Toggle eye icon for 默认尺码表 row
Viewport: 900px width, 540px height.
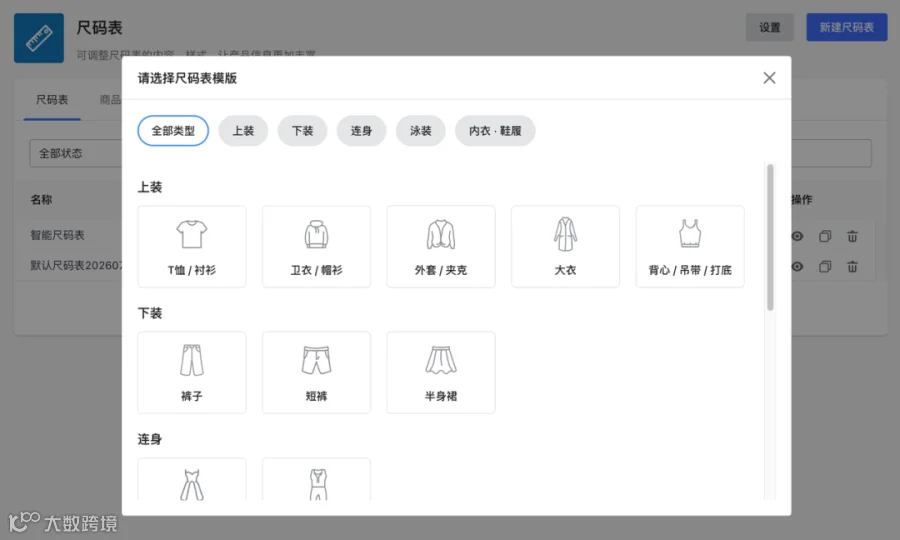(x=797, y=266)
